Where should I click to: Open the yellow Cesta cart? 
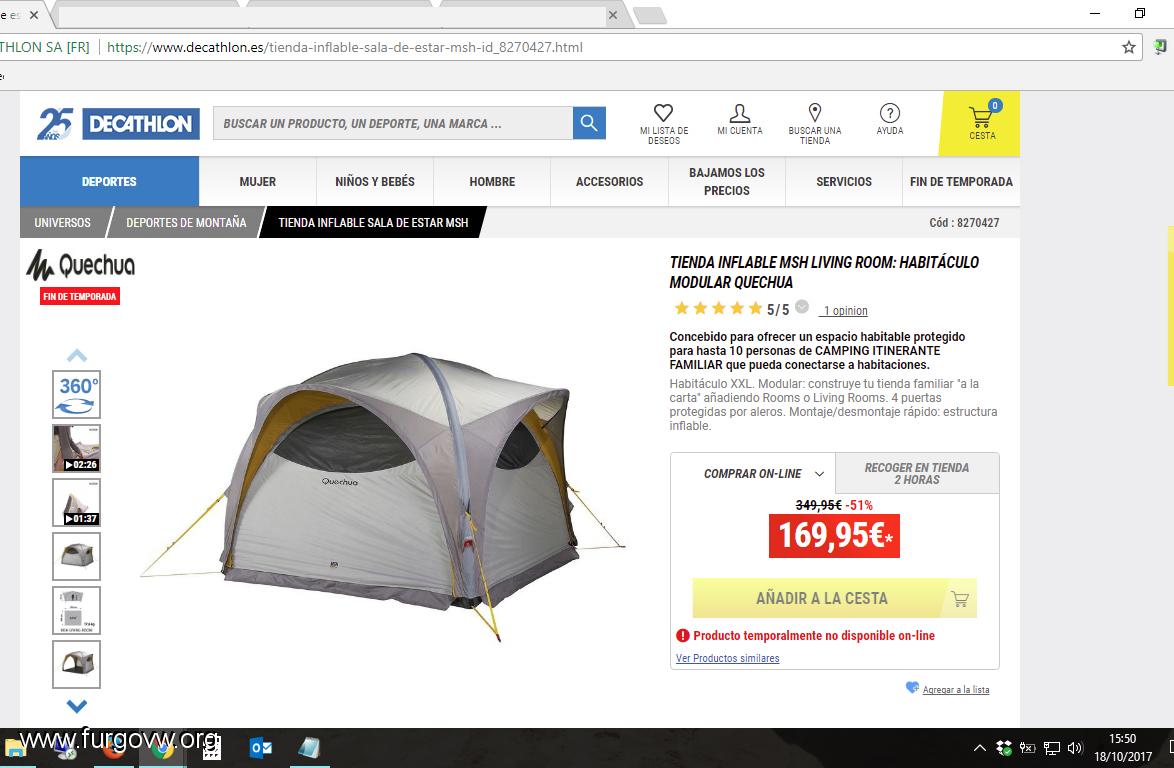pyautogui.click(x=980, y=124)
